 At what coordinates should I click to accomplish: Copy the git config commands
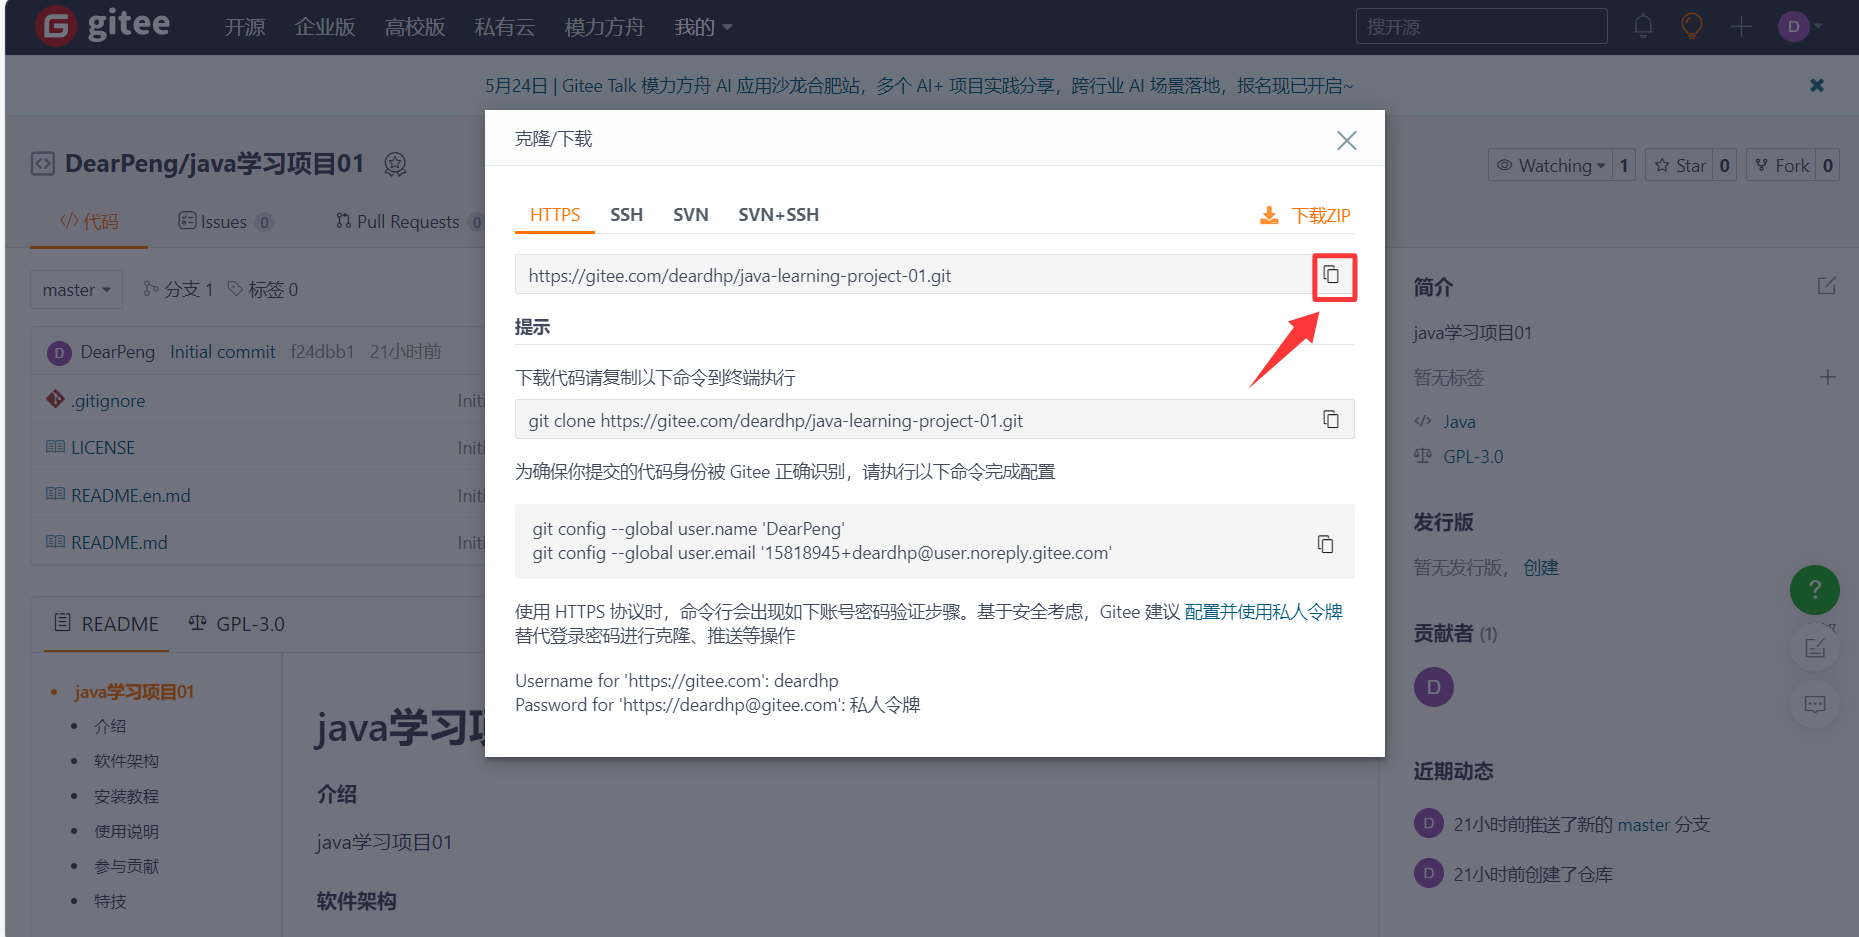click(x=1325, y=544)
